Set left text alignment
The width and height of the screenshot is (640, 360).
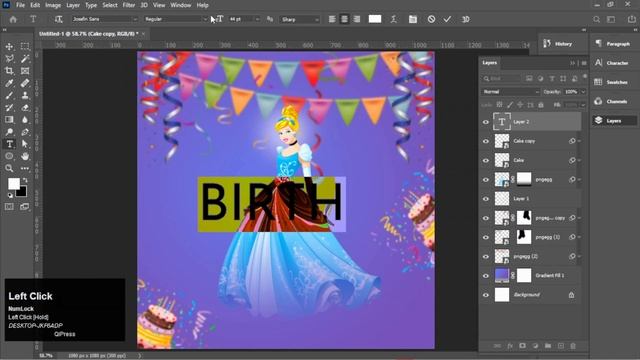(332, 19)
